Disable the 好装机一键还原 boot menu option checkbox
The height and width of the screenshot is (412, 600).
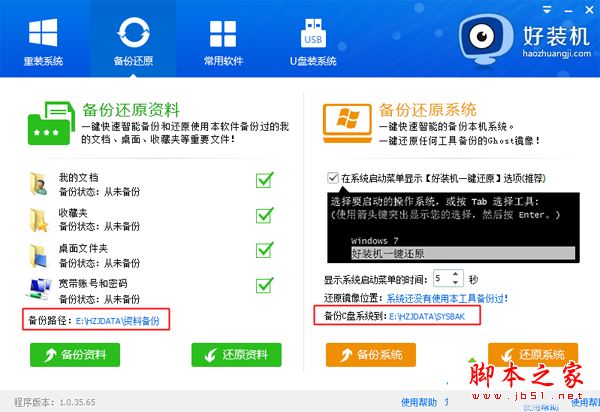(333, 178)
